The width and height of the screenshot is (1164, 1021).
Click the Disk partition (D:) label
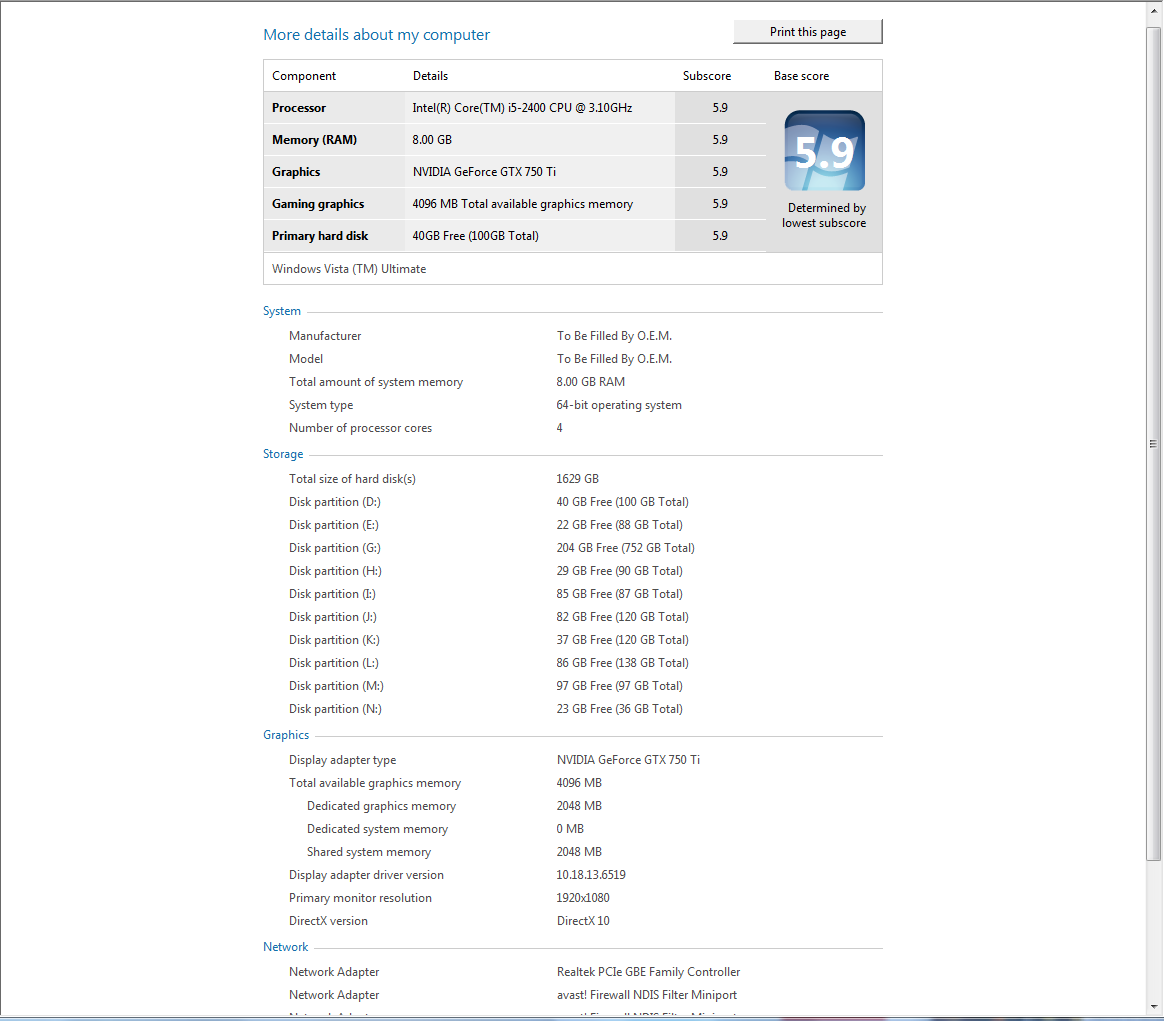point(335,502)
